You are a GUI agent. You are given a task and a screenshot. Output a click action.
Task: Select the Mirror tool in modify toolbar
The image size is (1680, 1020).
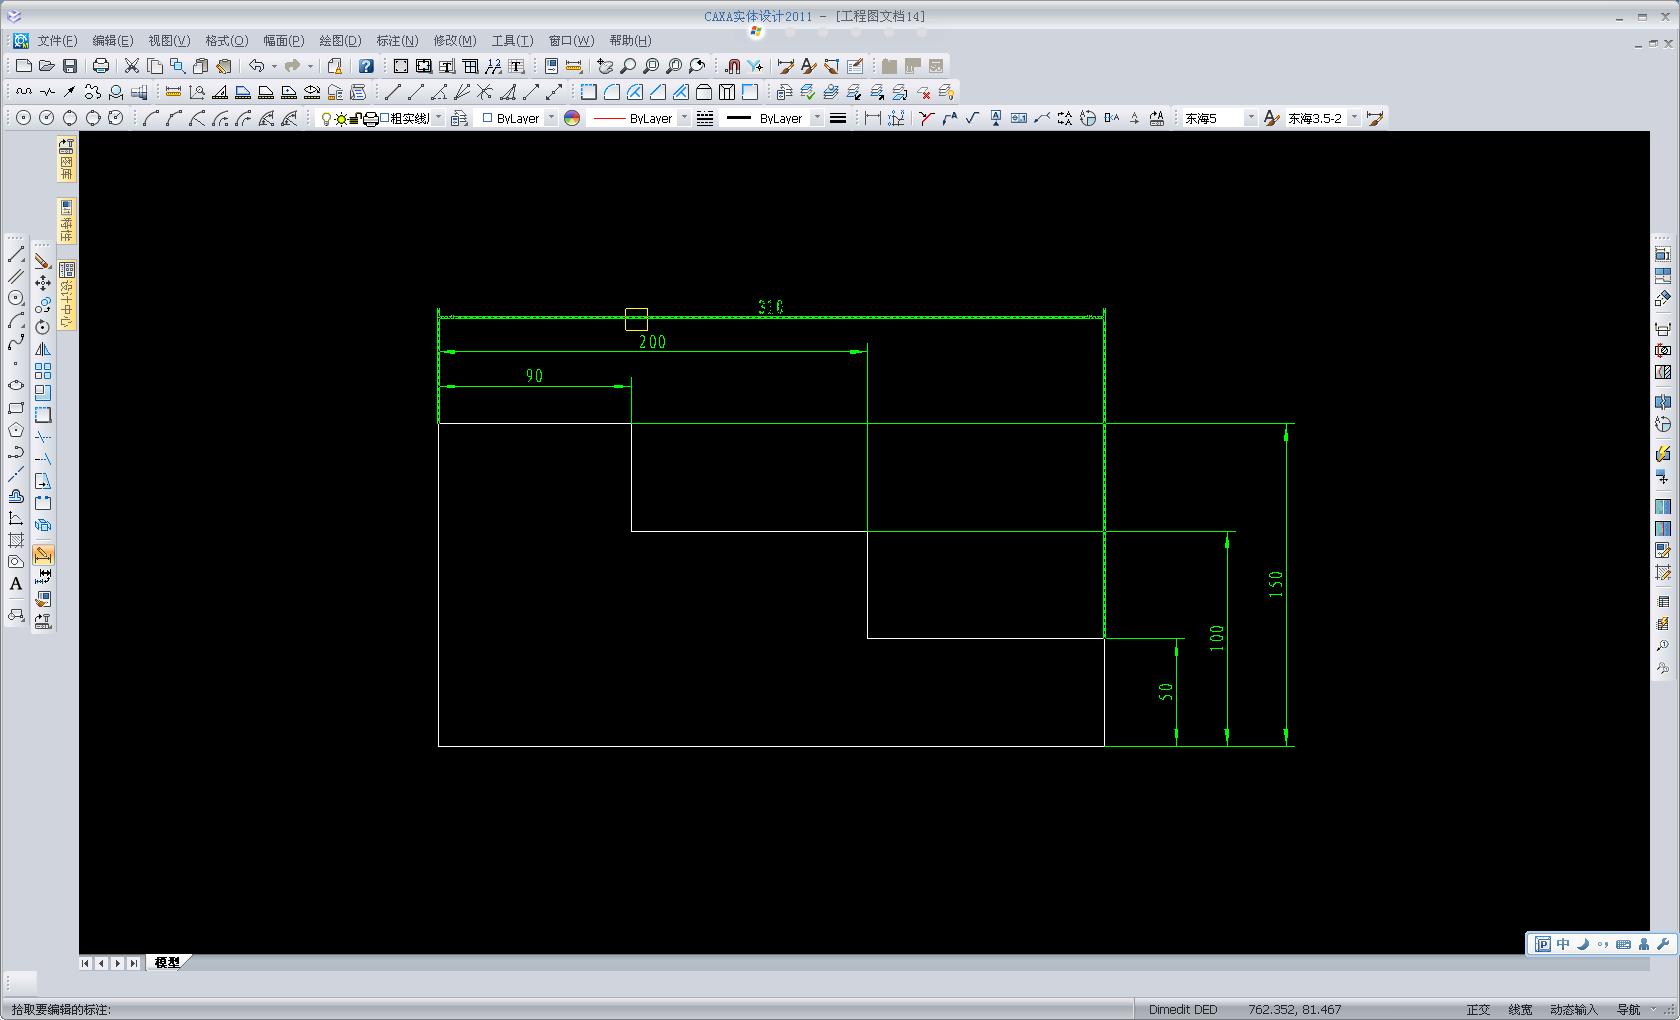(43, 349)
